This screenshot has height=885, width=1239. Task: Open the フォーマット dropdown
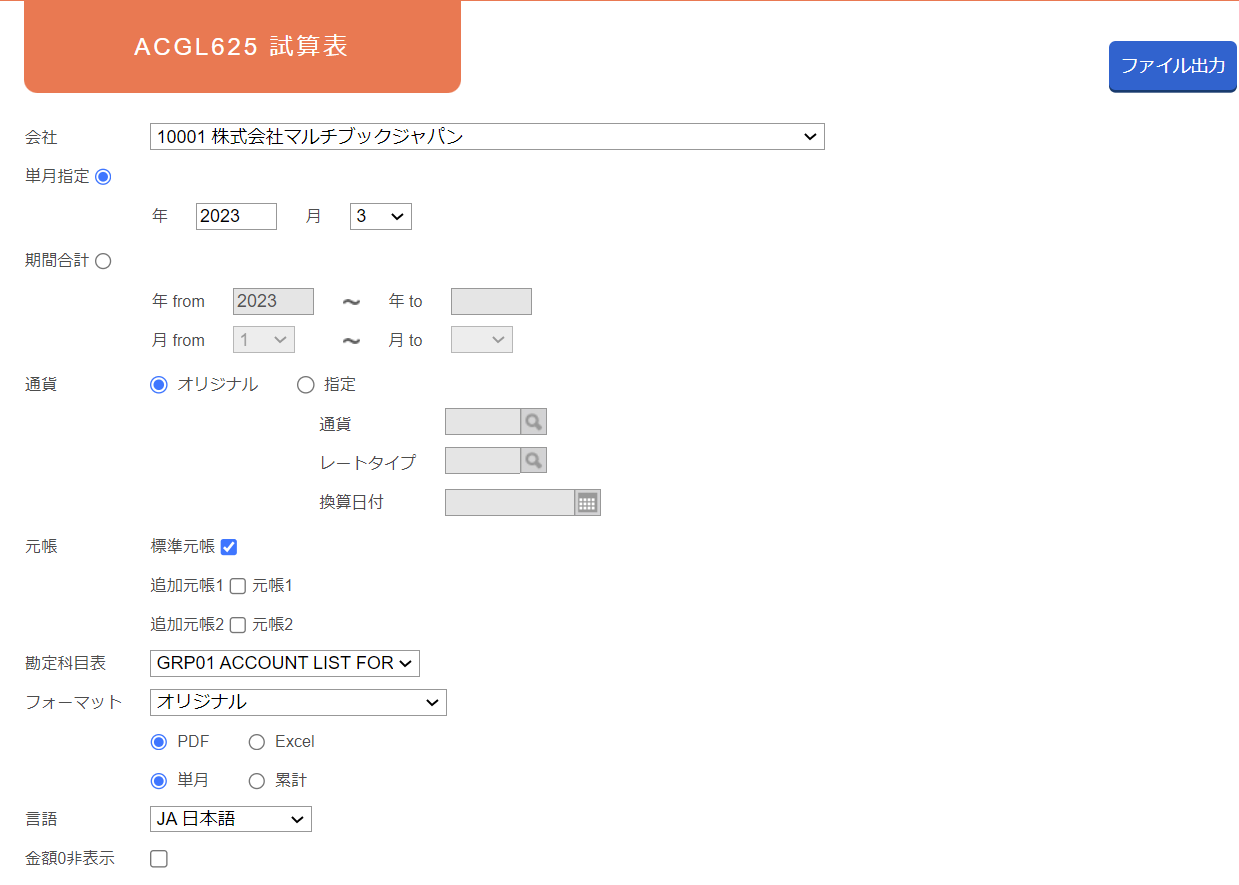[298, 702]
